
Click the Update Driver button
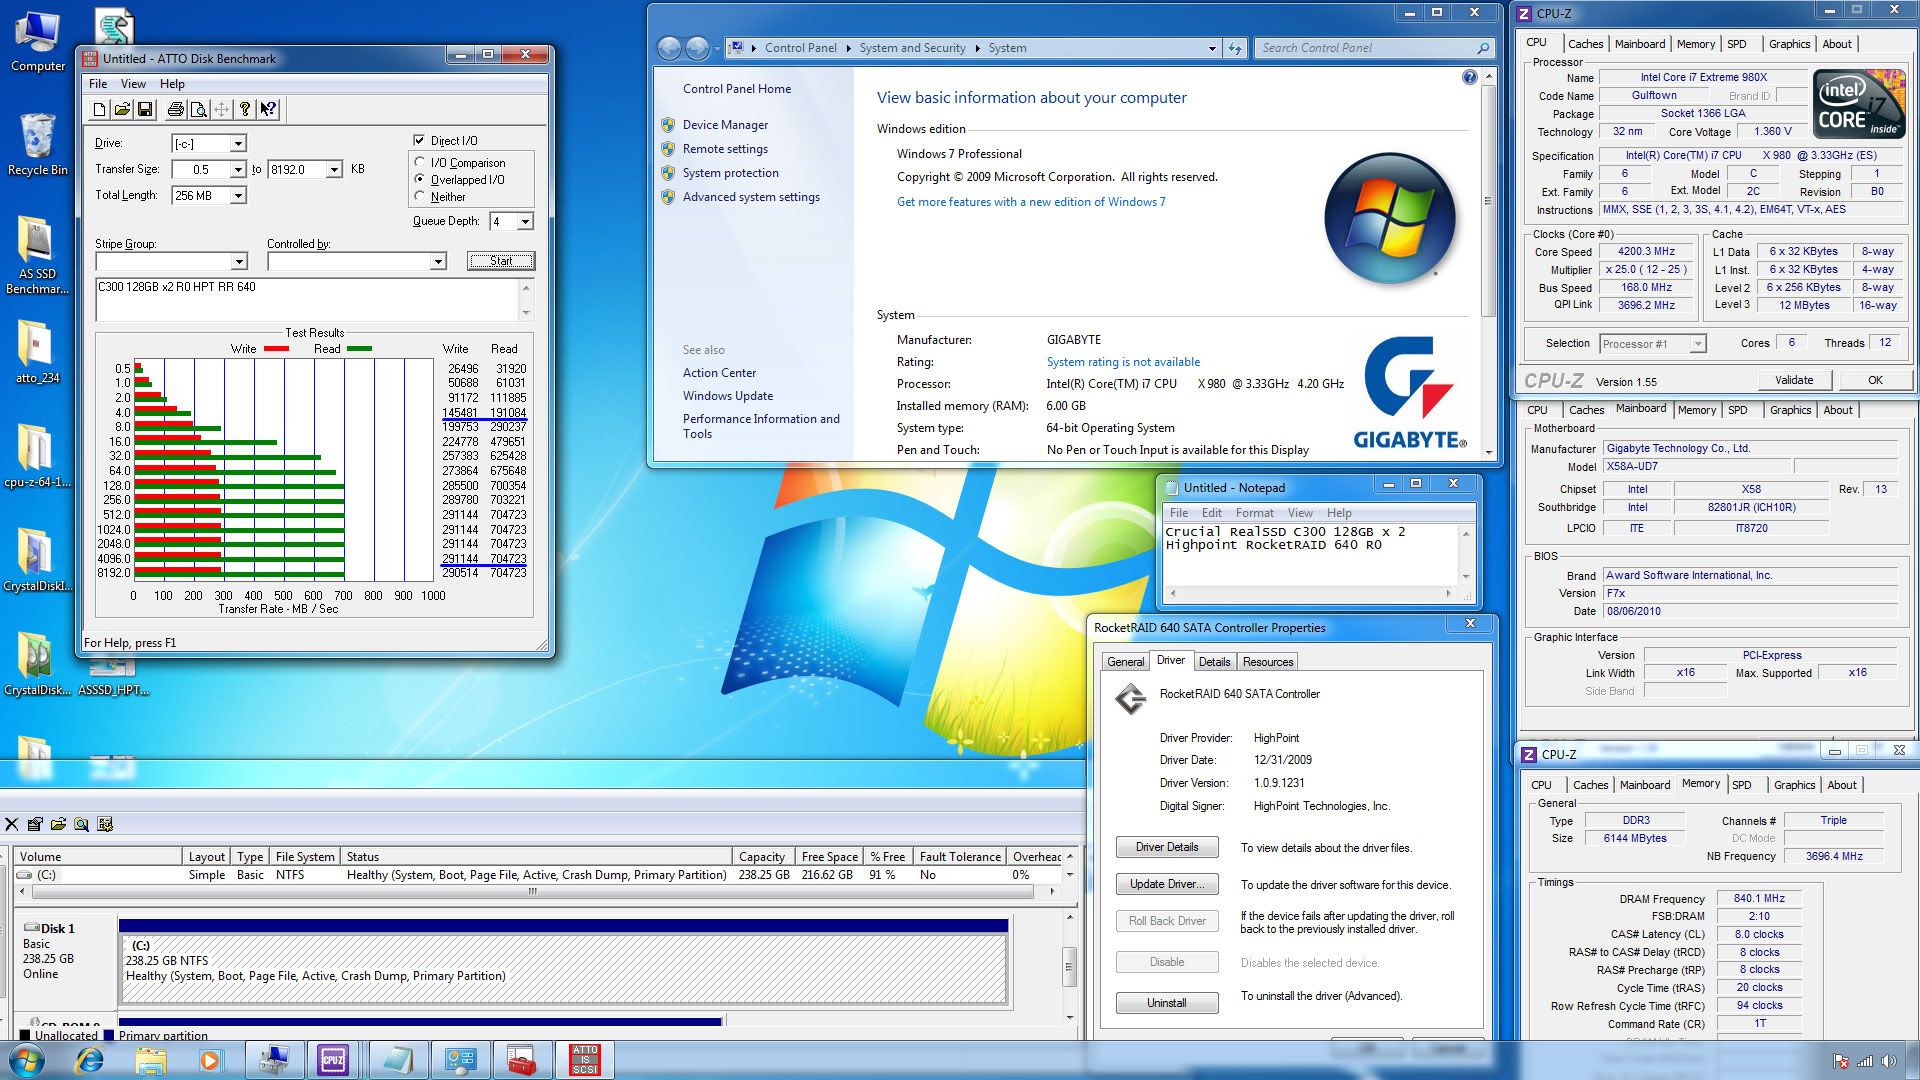[x=1167, y=884]
